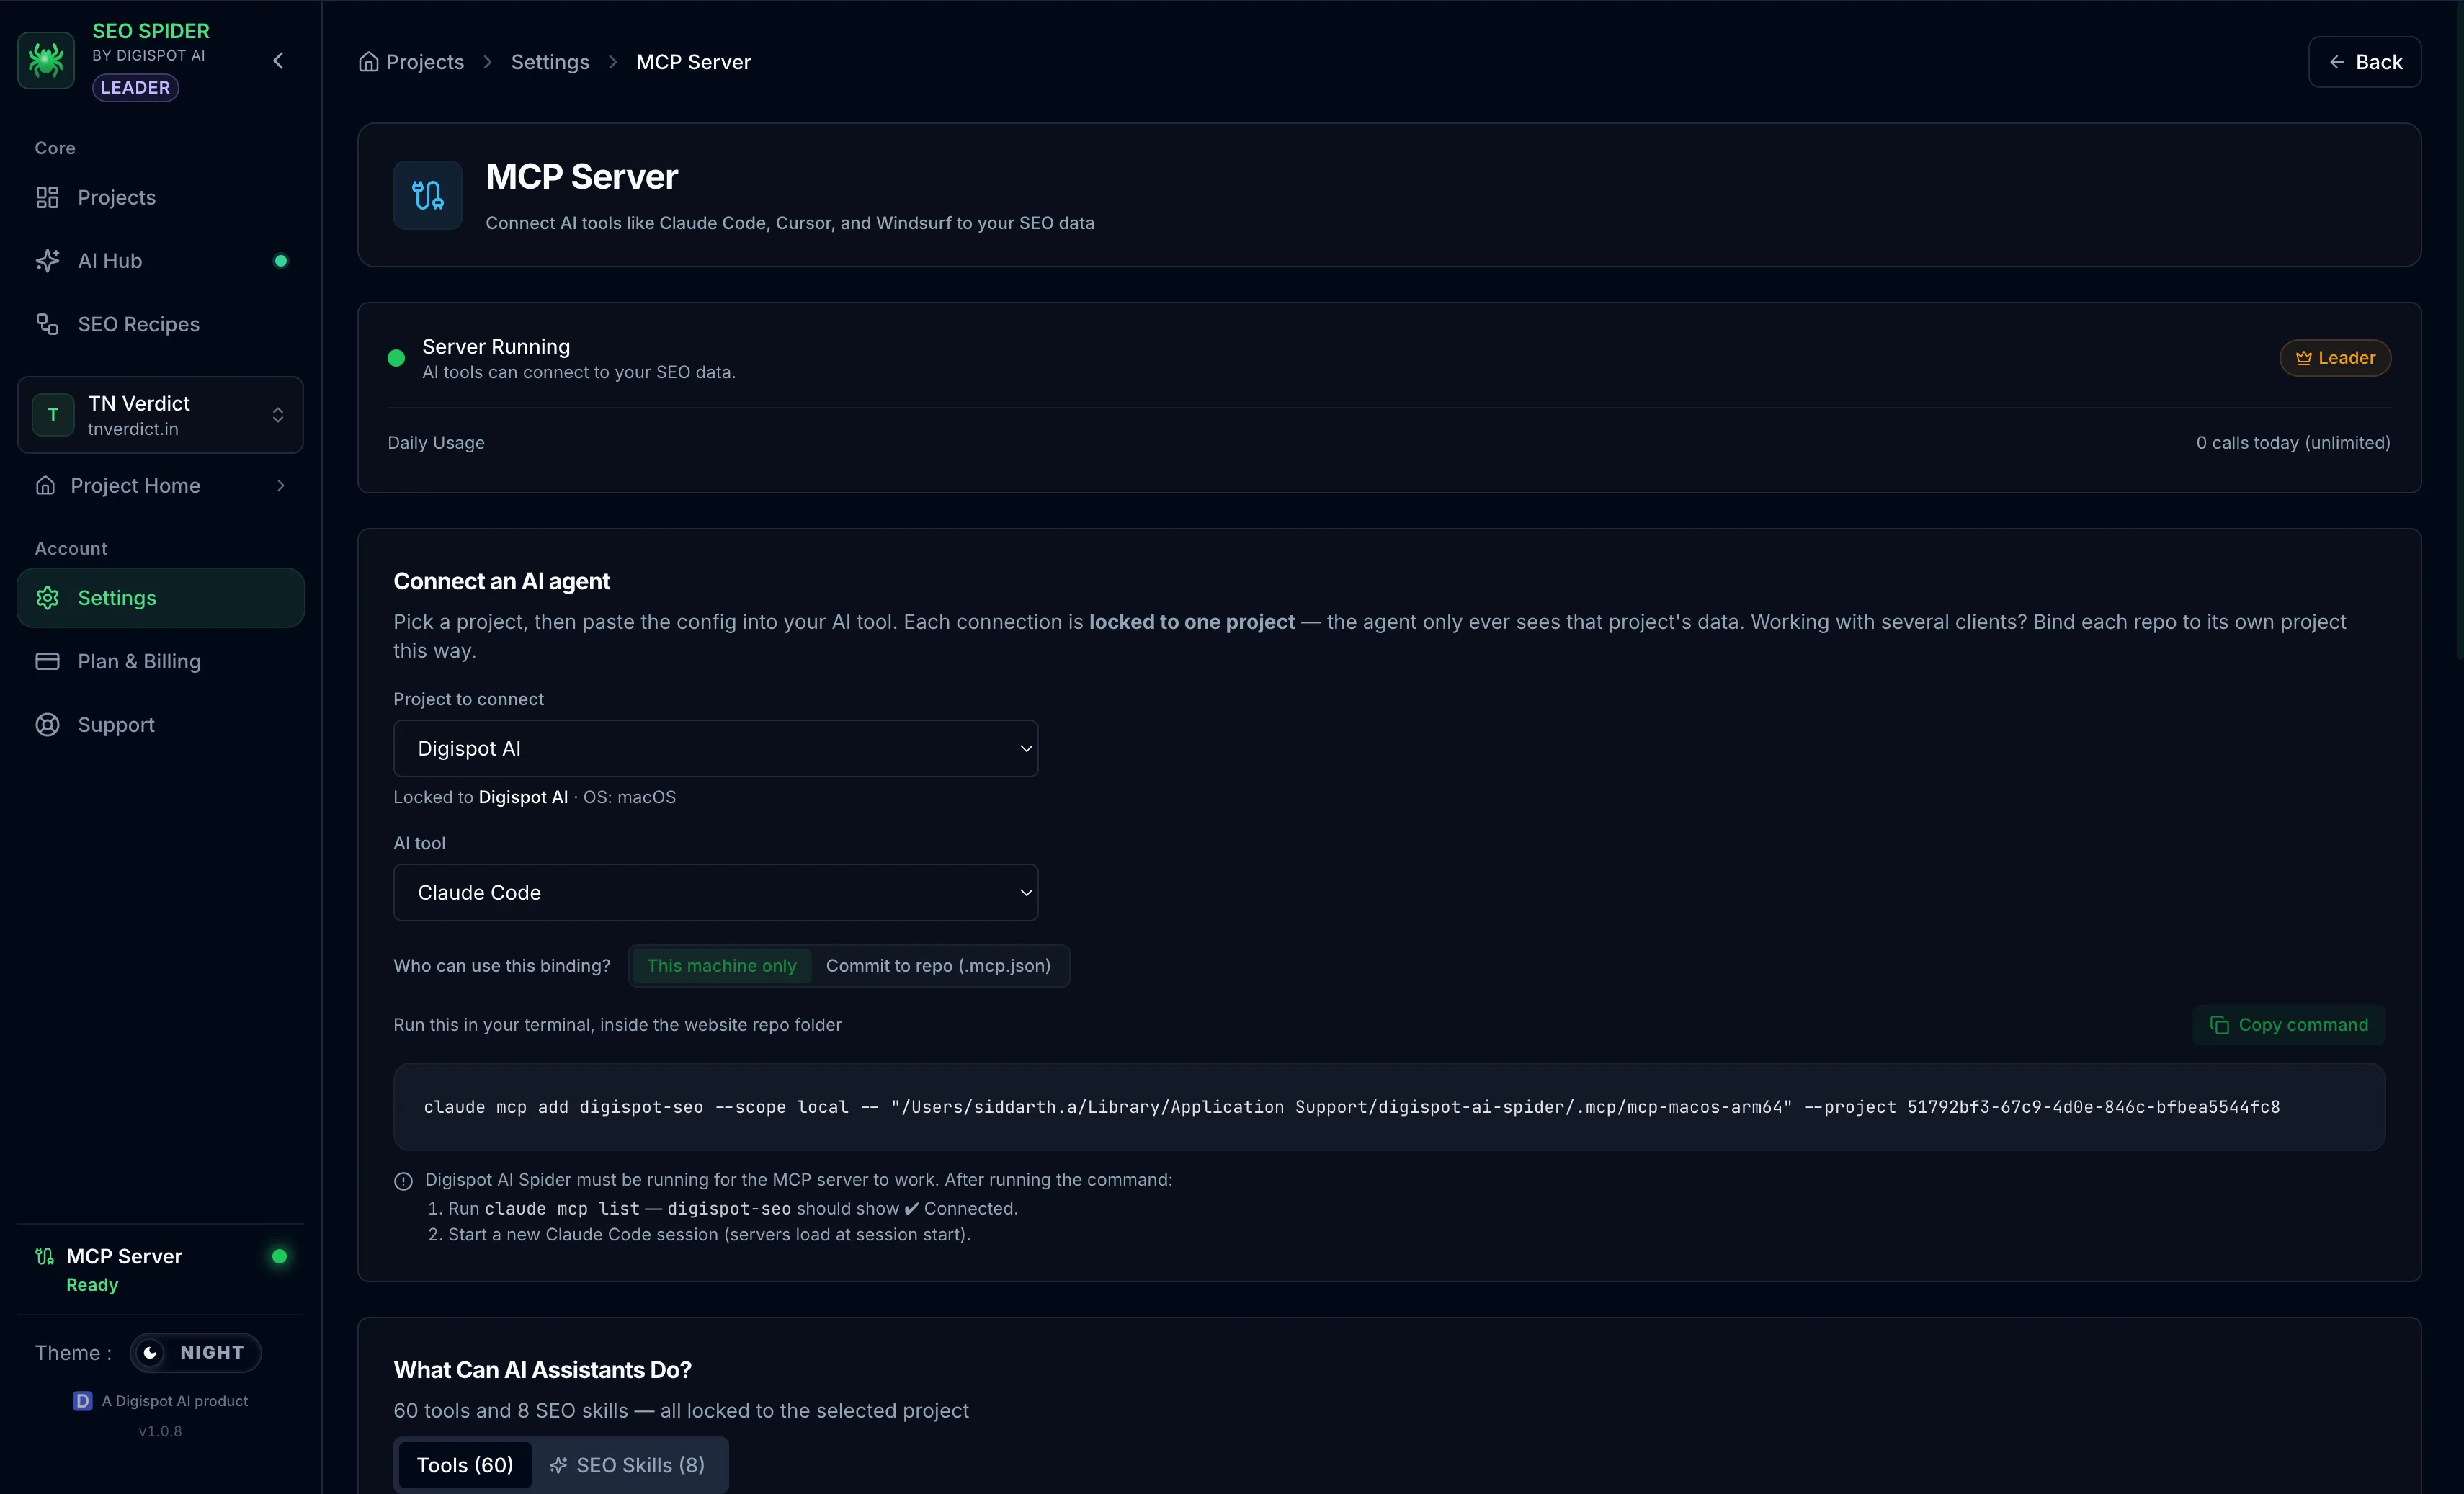
Task: Click the copy icon in Copy command
Action: click(x=2219, y=1025)
